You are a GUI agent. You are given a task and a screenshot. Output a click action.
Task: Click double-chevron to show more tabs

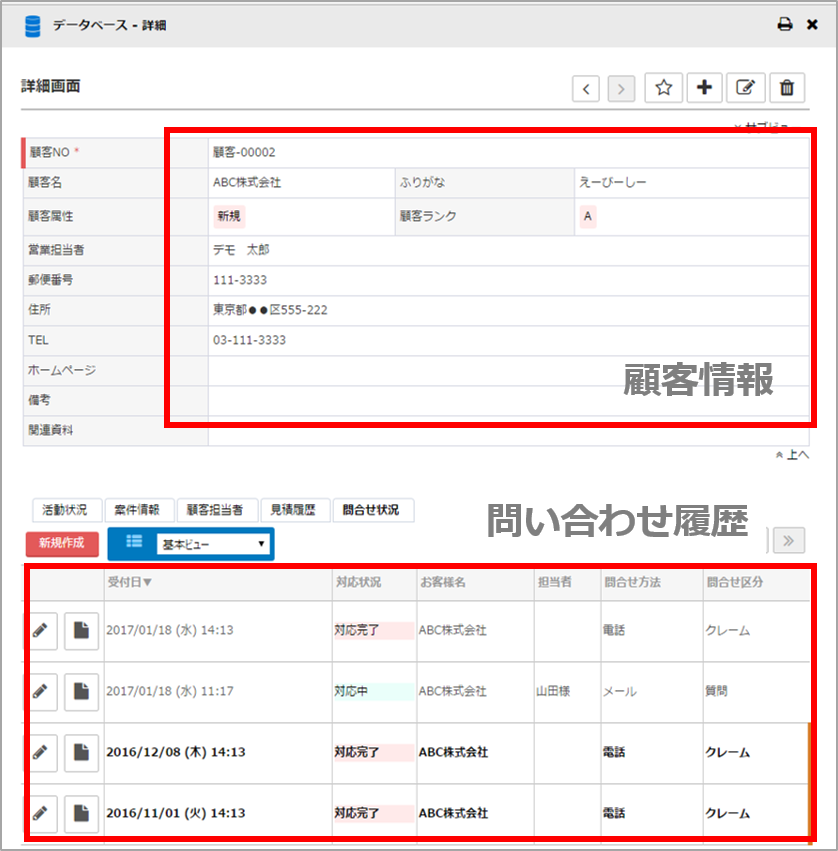pos(788,541)
